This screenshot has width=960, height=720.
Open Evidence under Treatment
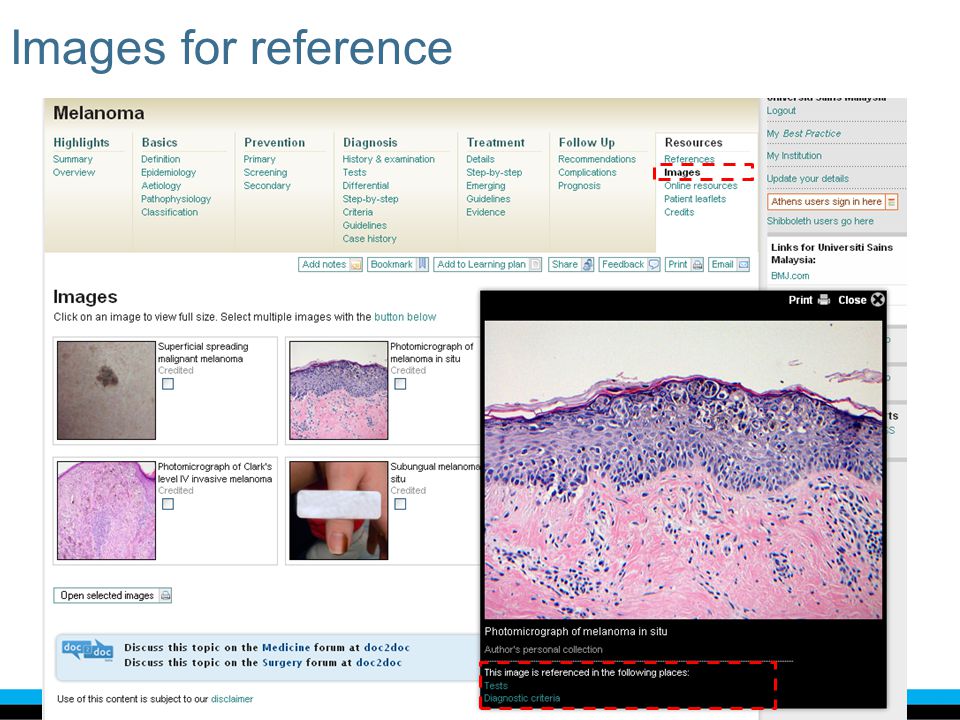[486, 212]
